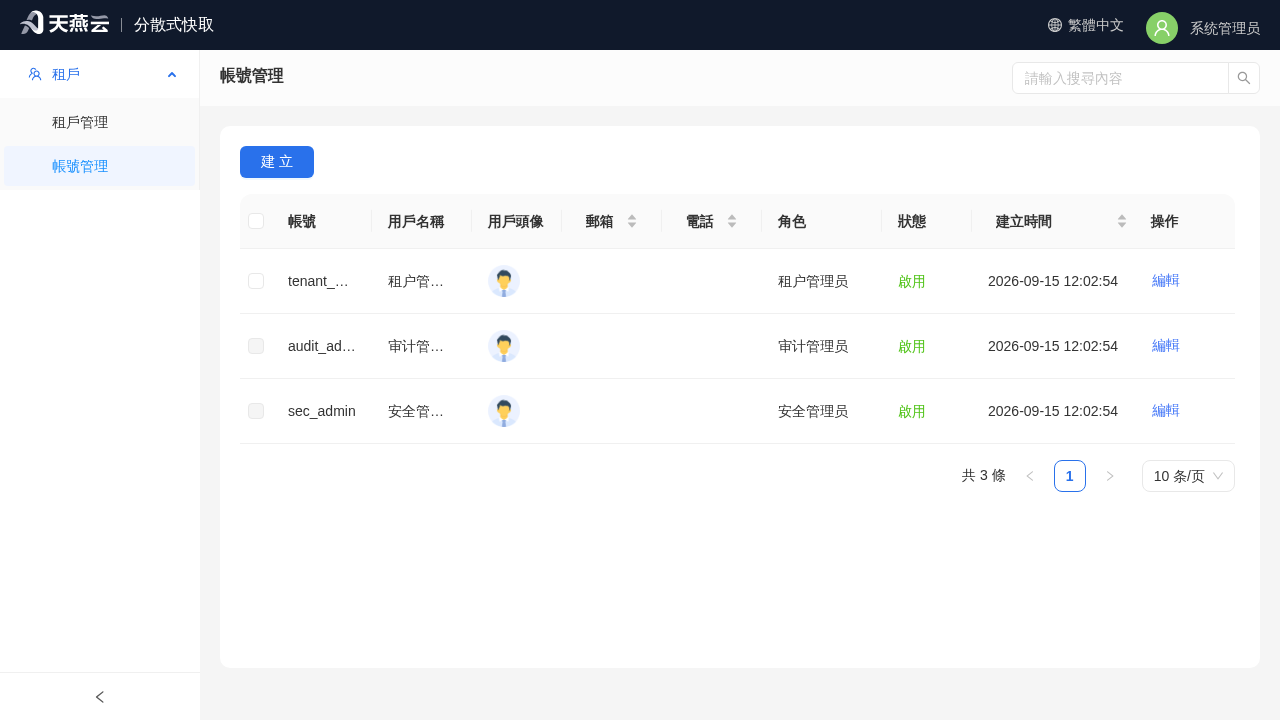Click the 啟用 status in sec_admin row
The width and height of the screenshot is (1280, 720).
[x=912, y=411]
